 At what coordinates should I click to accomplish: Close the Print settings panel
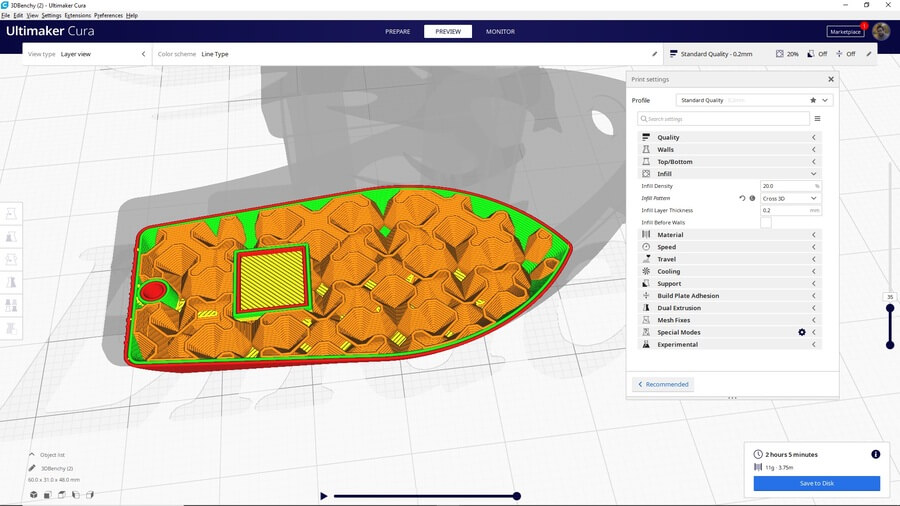point(830,79)
